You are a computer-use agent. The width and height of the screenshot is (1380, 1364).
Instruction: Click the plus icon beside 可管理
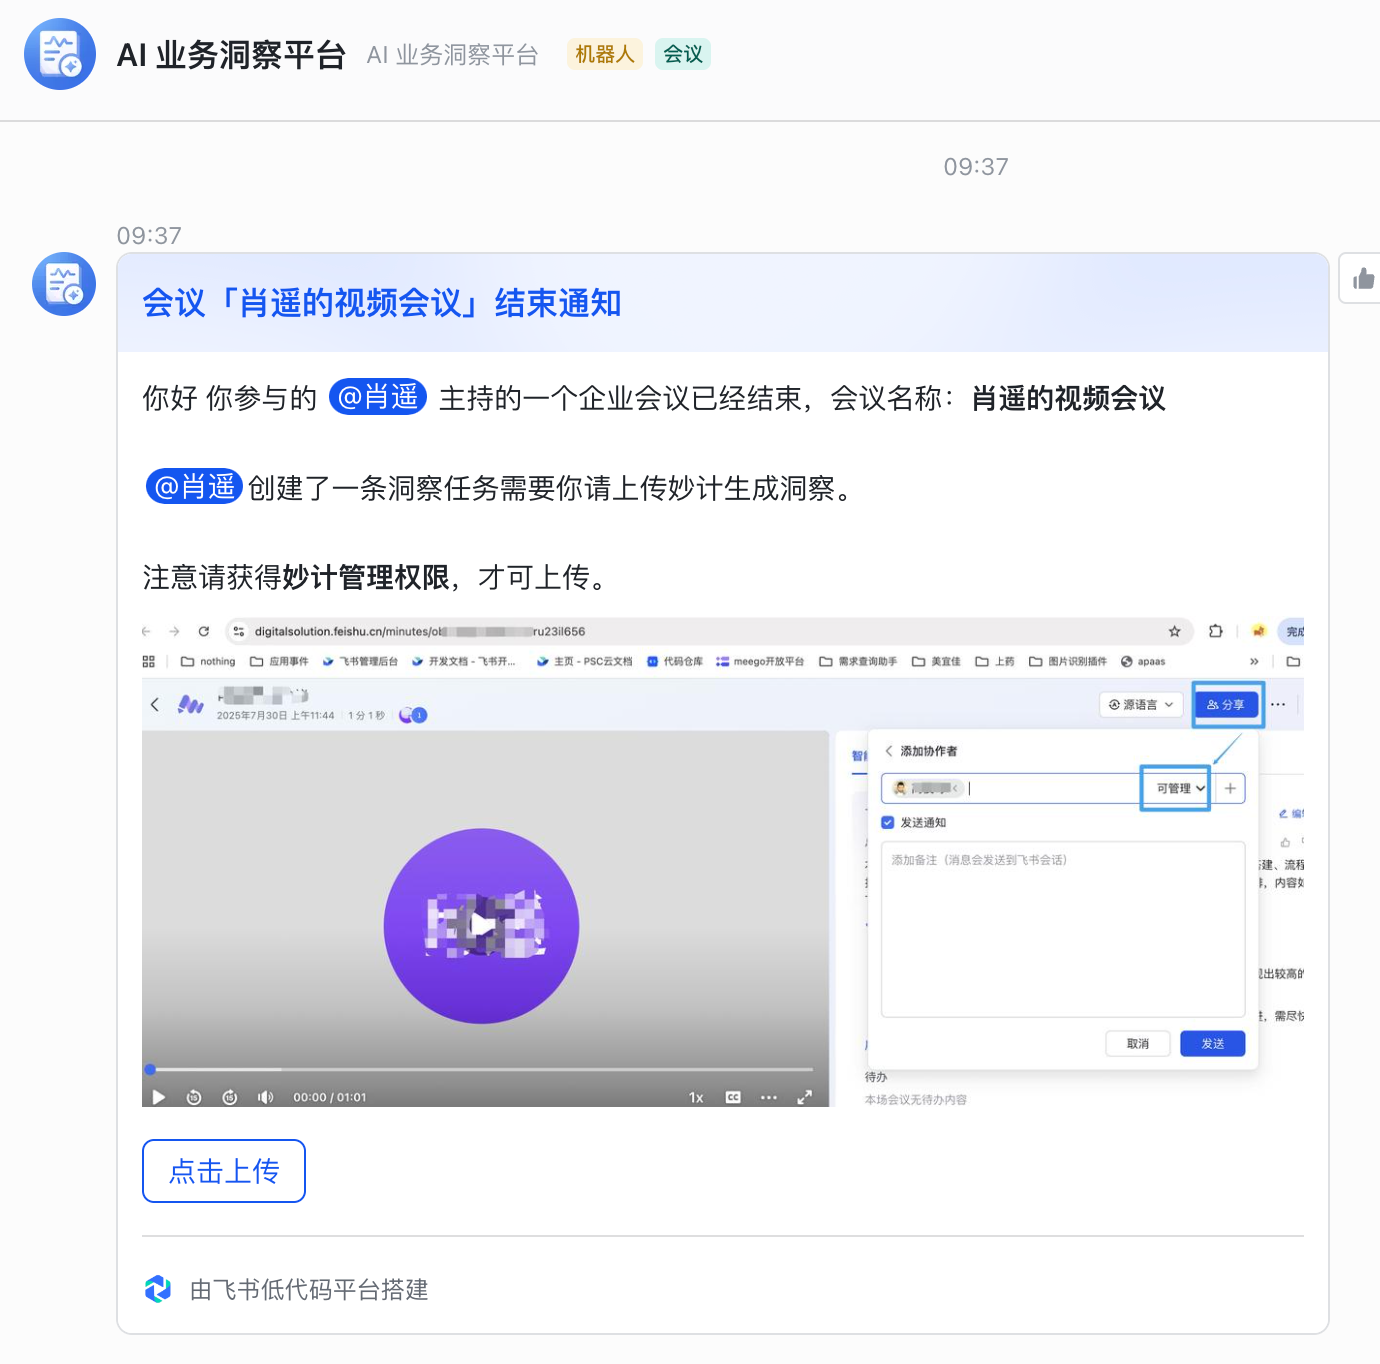tap(1230, 788)
